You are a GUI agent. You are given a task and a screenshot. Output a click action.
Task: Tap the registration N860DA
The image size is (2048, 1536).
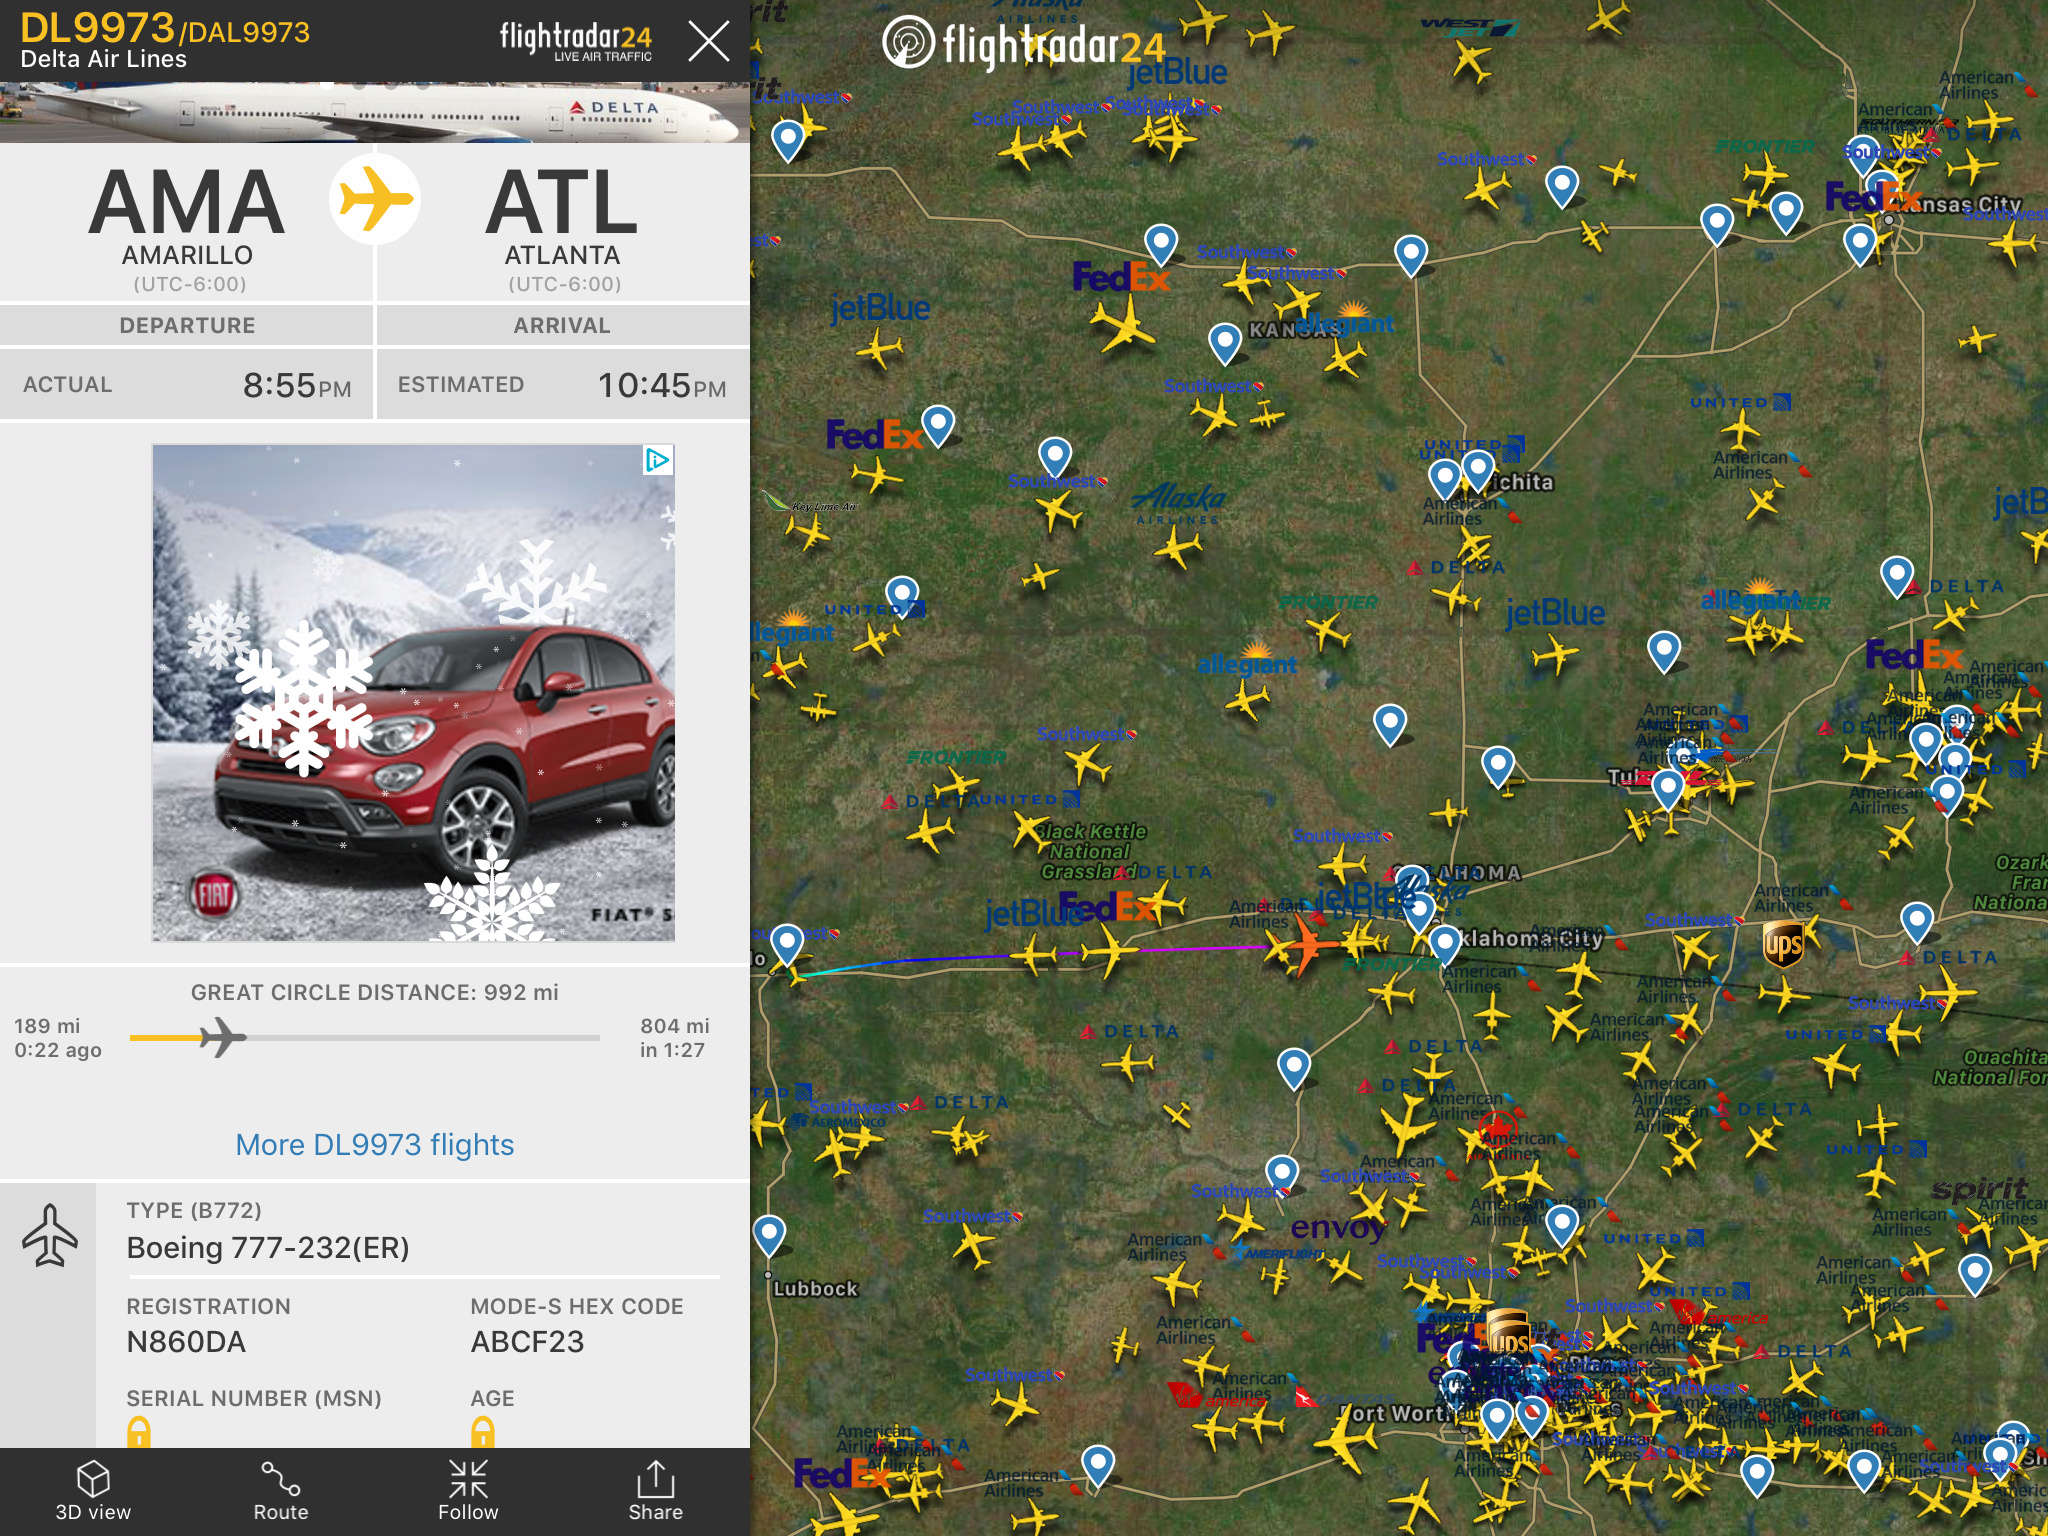[x=186, y=1342]
